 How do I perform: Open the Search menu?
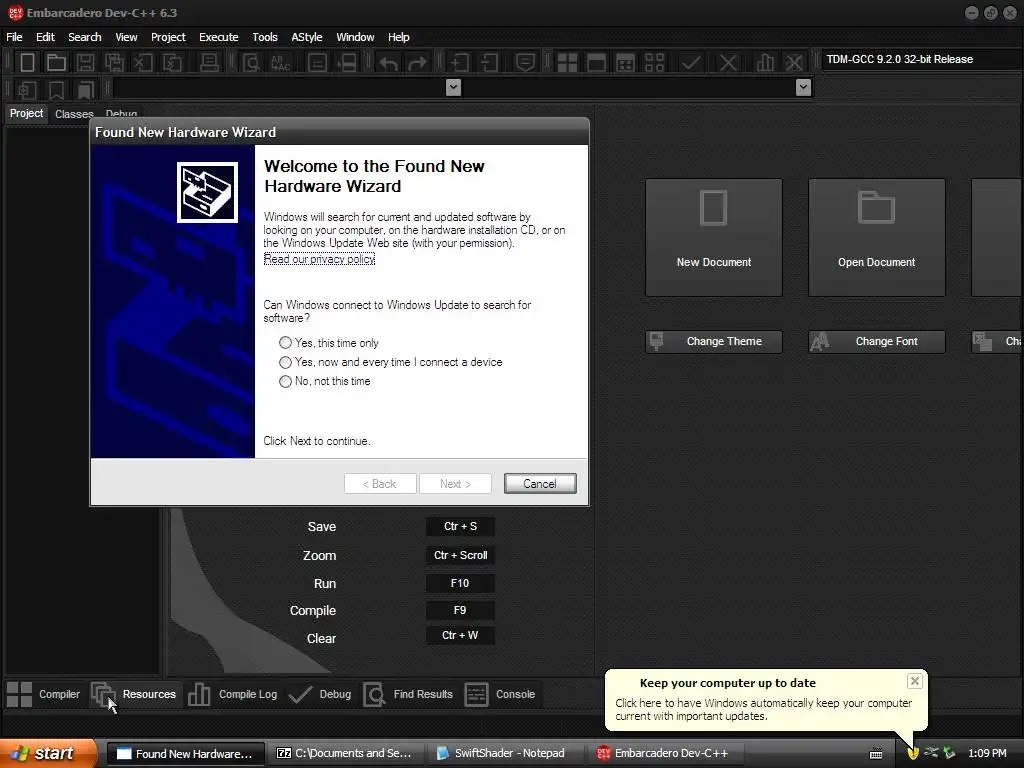[x=85, y=37]
